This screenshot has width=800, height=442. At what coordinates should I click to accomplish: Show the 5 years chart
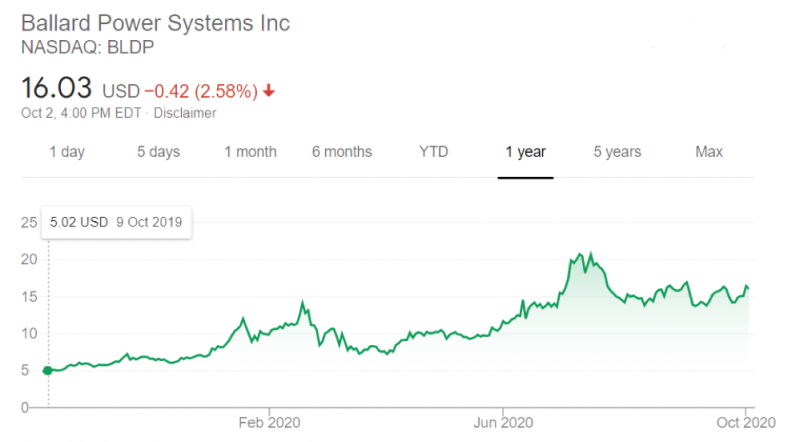tap(617, 152)
